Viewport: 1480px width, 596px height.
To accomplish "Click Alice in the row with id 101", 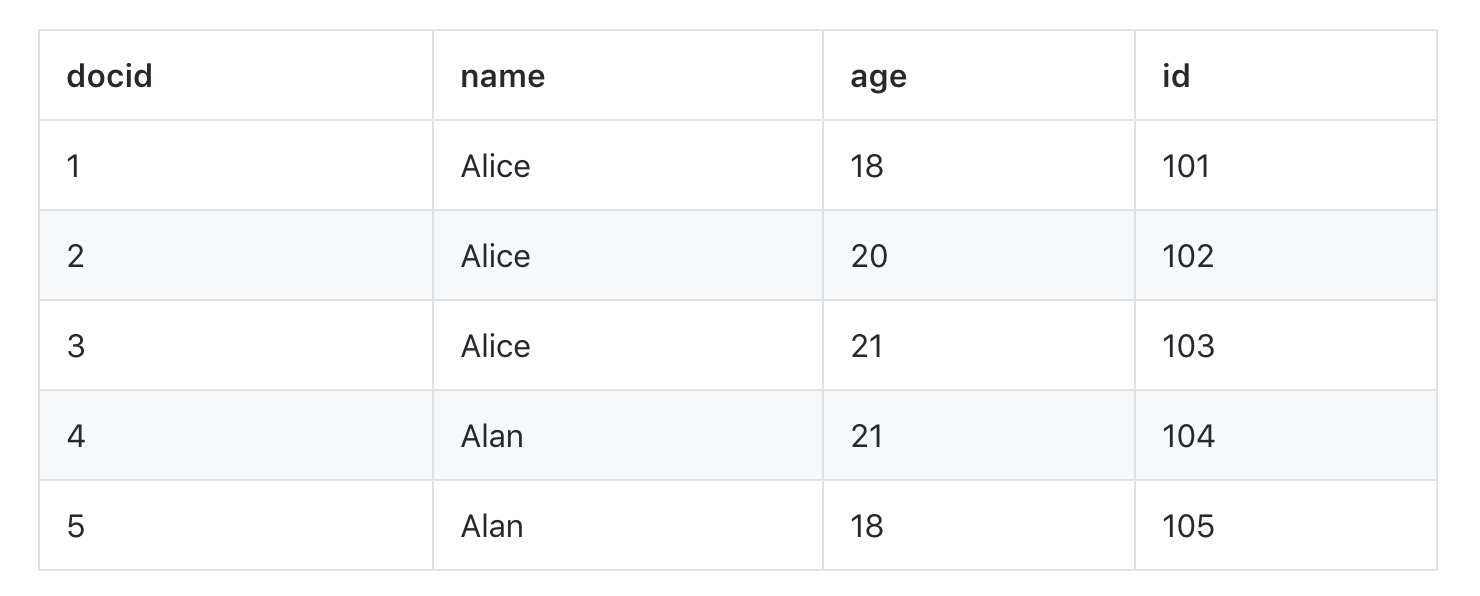I will (495, 166).
